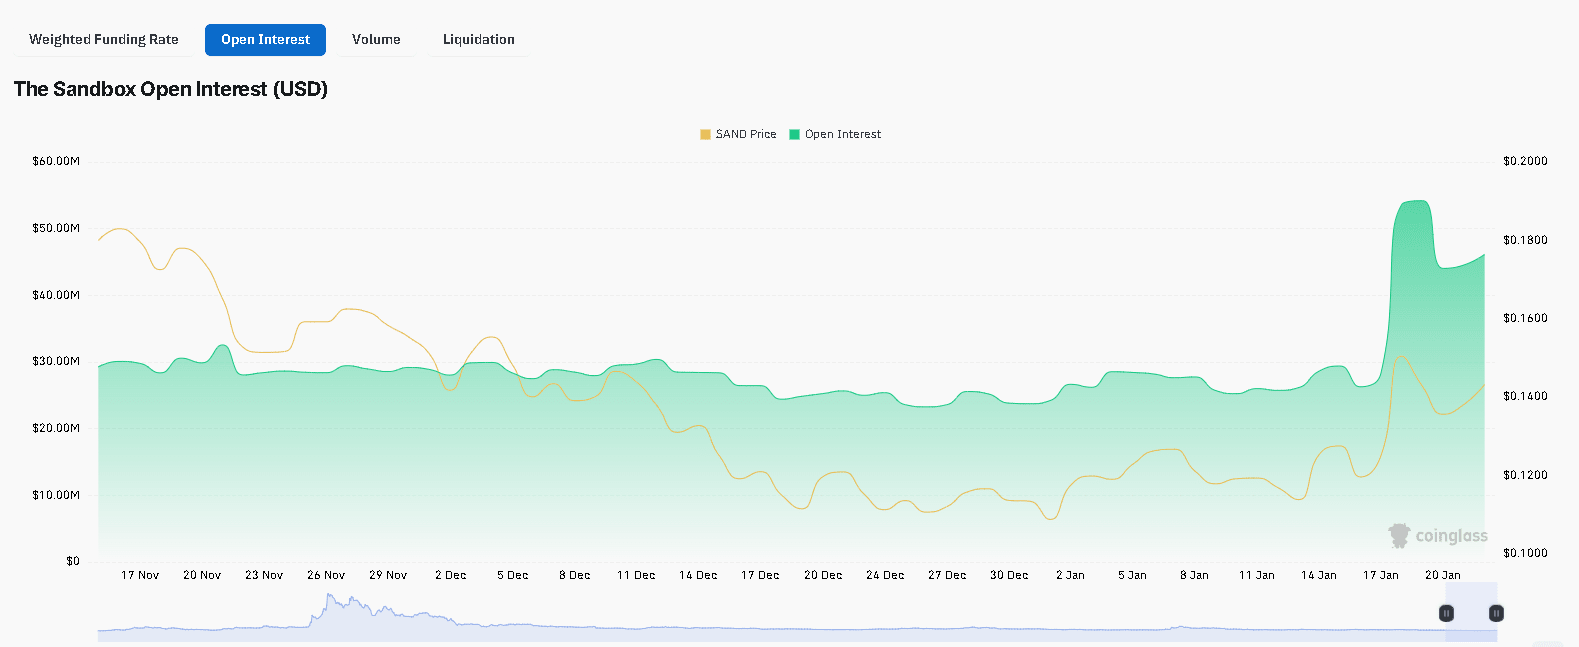
Task: Hide the Open Interest series via legend label
Action: 843,134
